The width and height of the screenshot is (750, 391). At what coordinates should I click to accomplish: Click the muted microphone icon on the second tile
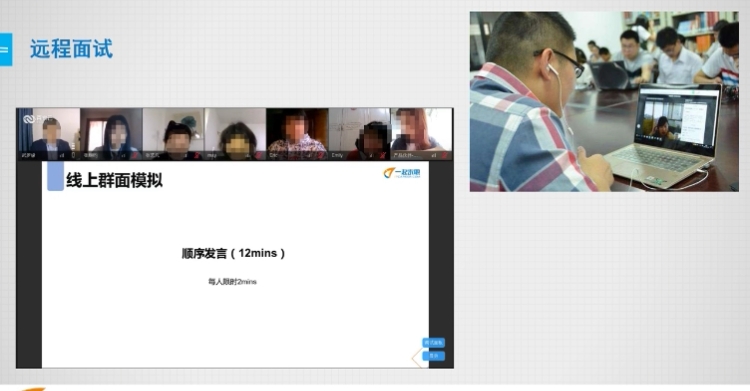tap(135, 156)
